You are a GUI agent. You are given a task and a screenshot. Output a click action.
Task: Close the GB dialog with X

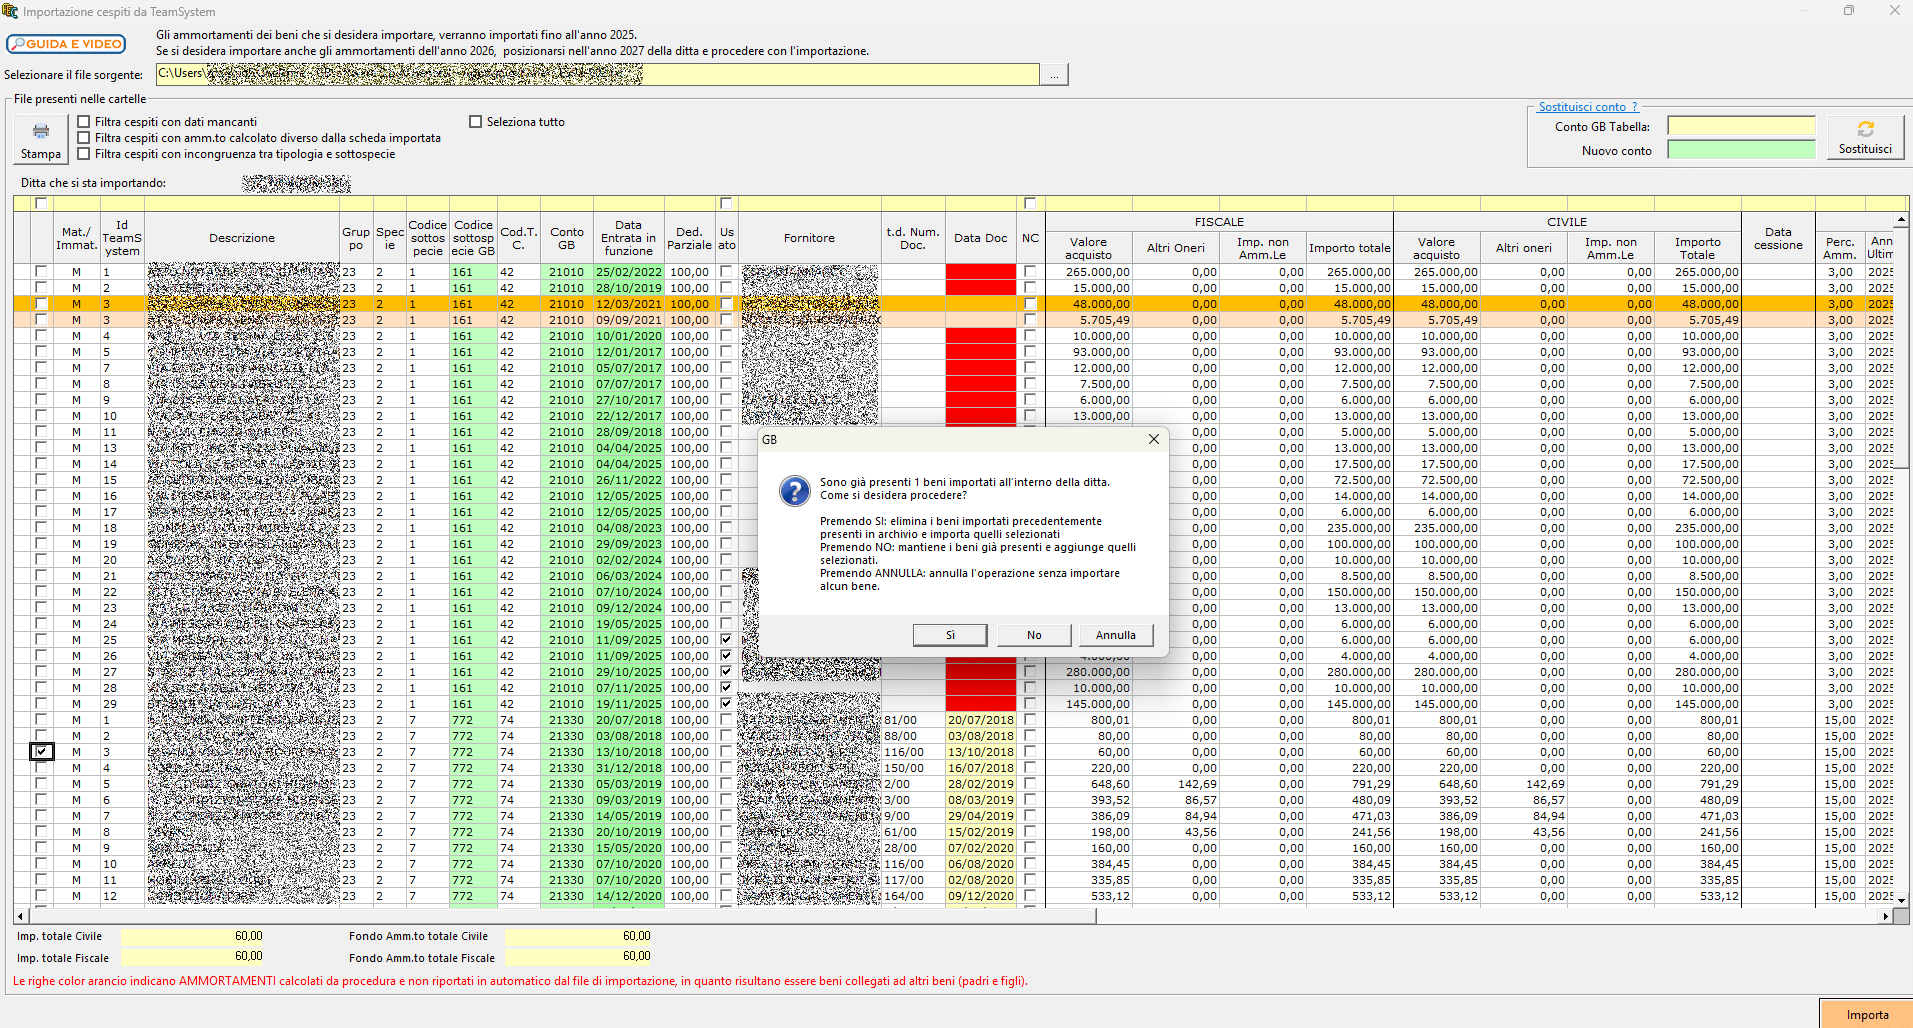(x=1153, y=439)
